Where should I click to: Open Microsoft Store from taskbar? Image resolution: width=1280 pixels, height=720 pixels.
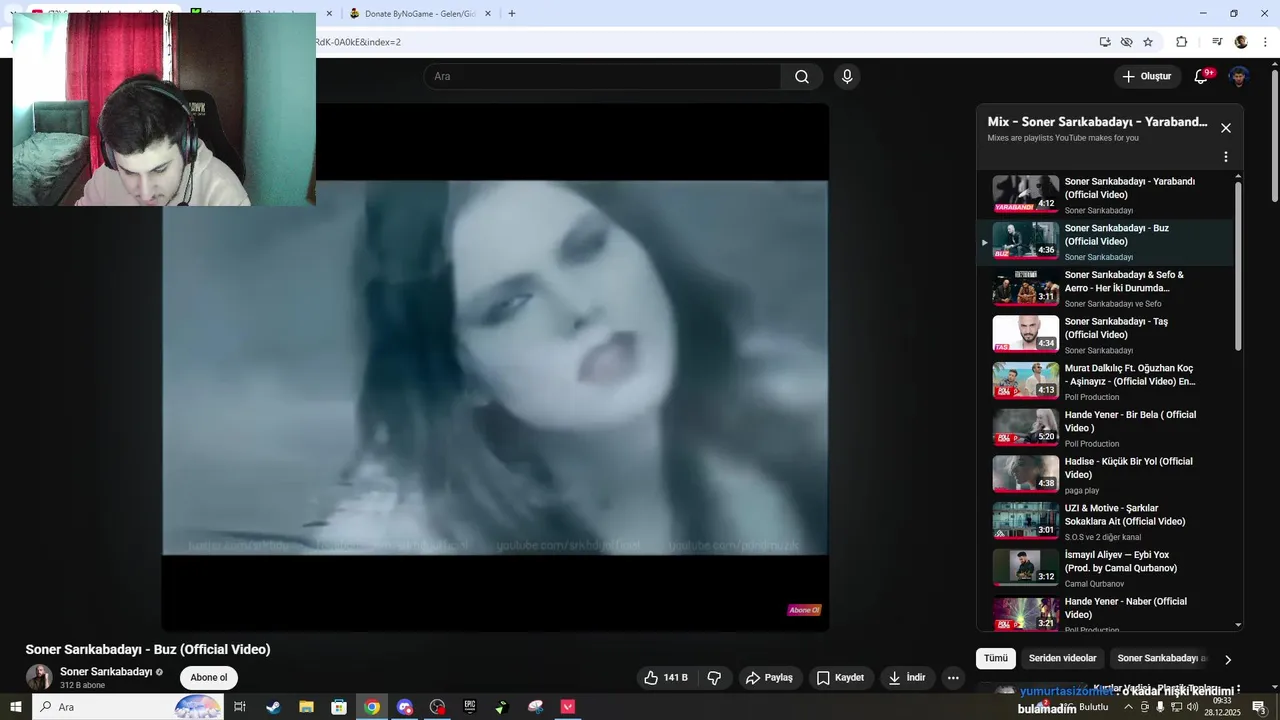click(339, 707)
